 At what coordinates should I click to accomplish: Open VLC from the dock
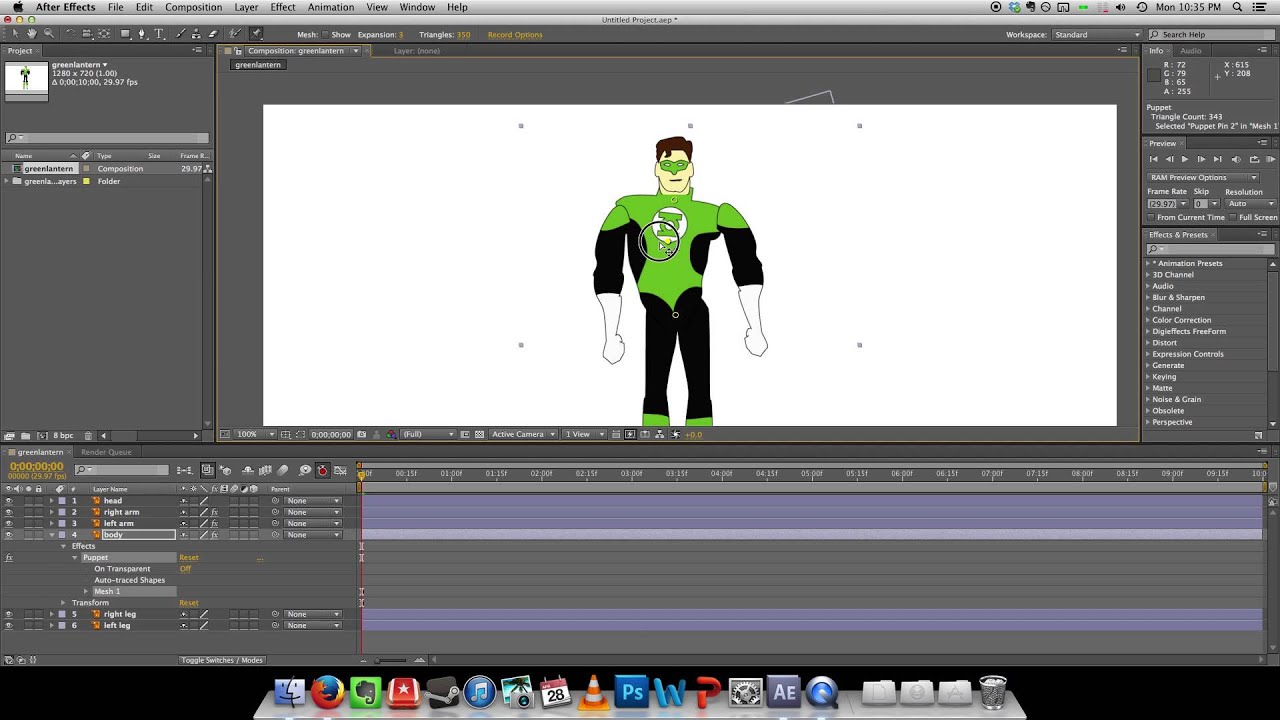click(594, 692)
